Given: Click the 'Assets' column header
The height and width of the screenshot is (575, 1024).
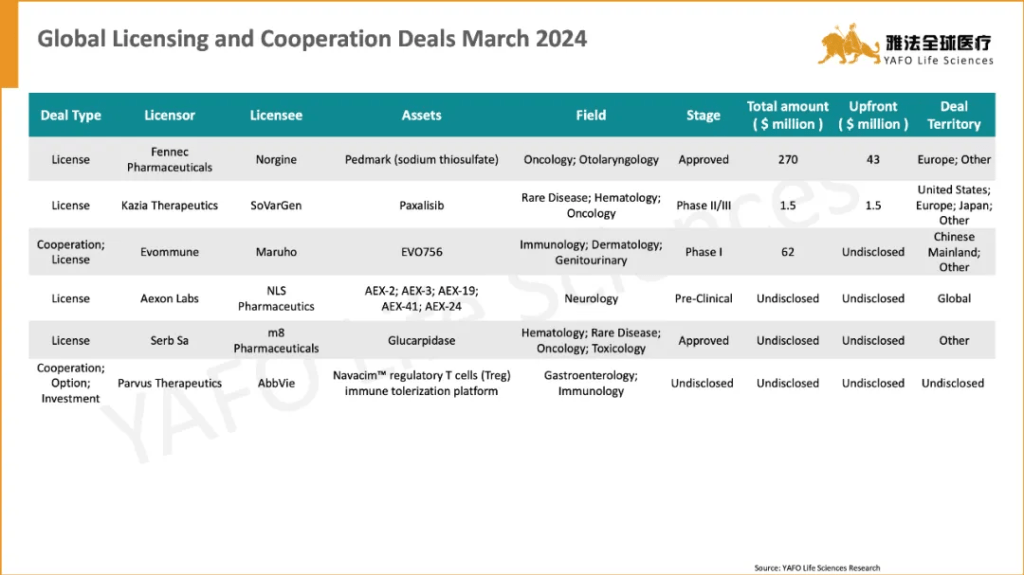Looking at the screenshot, I should (x=421, y=115).
